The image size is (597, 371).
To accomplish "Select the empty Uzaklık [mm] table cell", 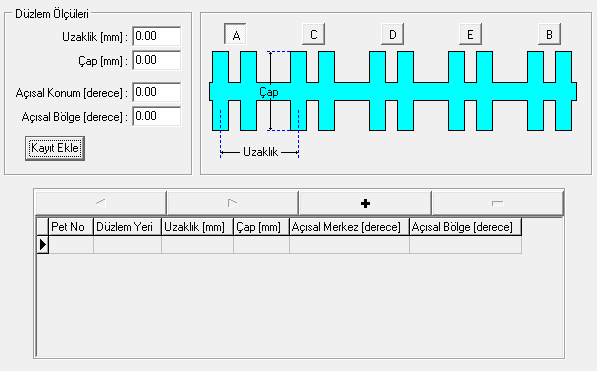I will 197,245.
